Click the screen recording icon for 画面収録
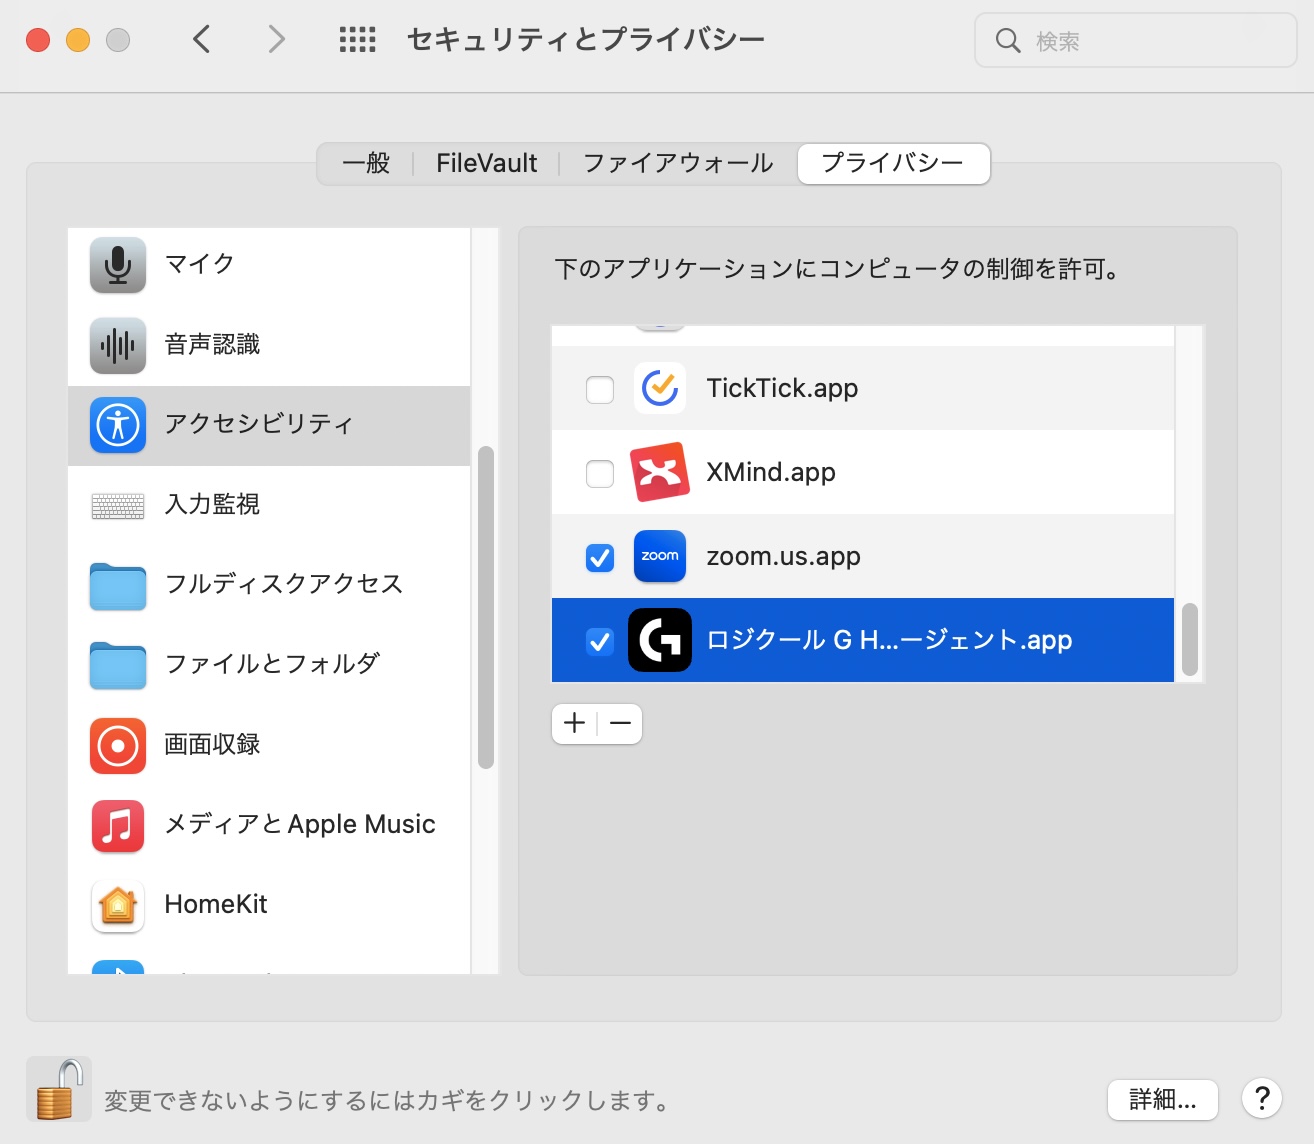The image size is (1314, 1144). point(118,746)
